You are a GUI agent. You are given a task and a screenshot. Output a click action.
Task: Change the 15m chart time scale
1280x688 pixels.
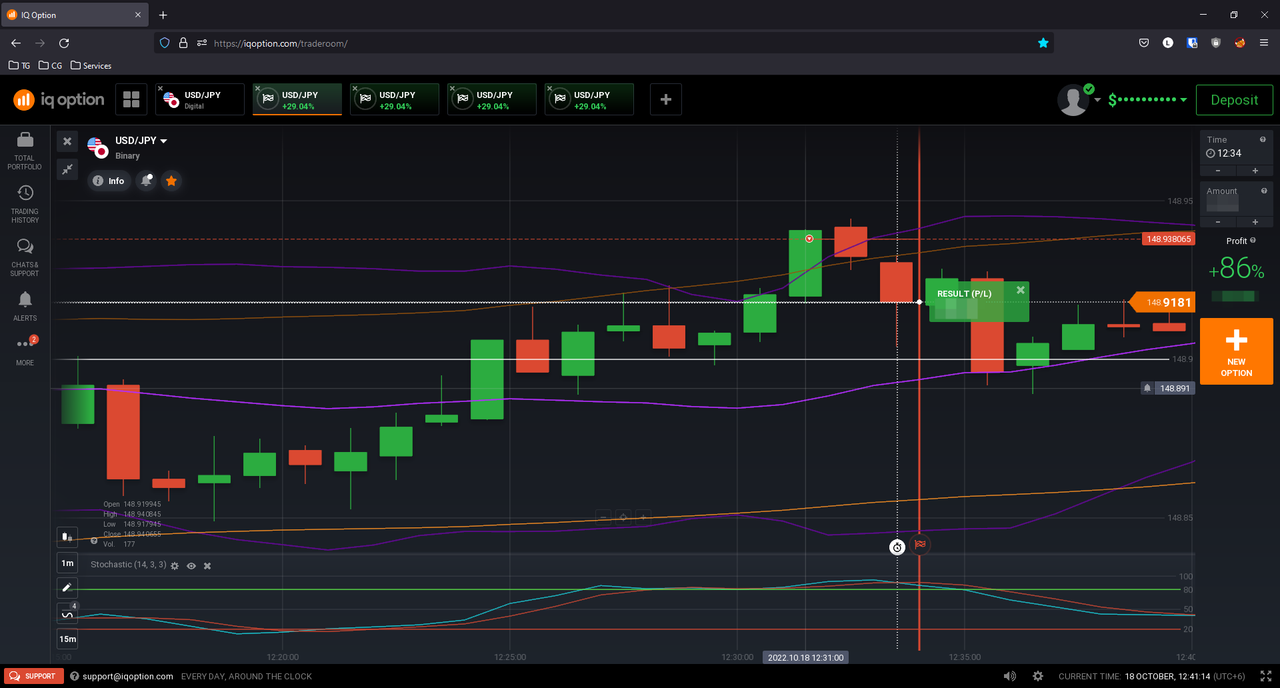(x=67, y=639)
